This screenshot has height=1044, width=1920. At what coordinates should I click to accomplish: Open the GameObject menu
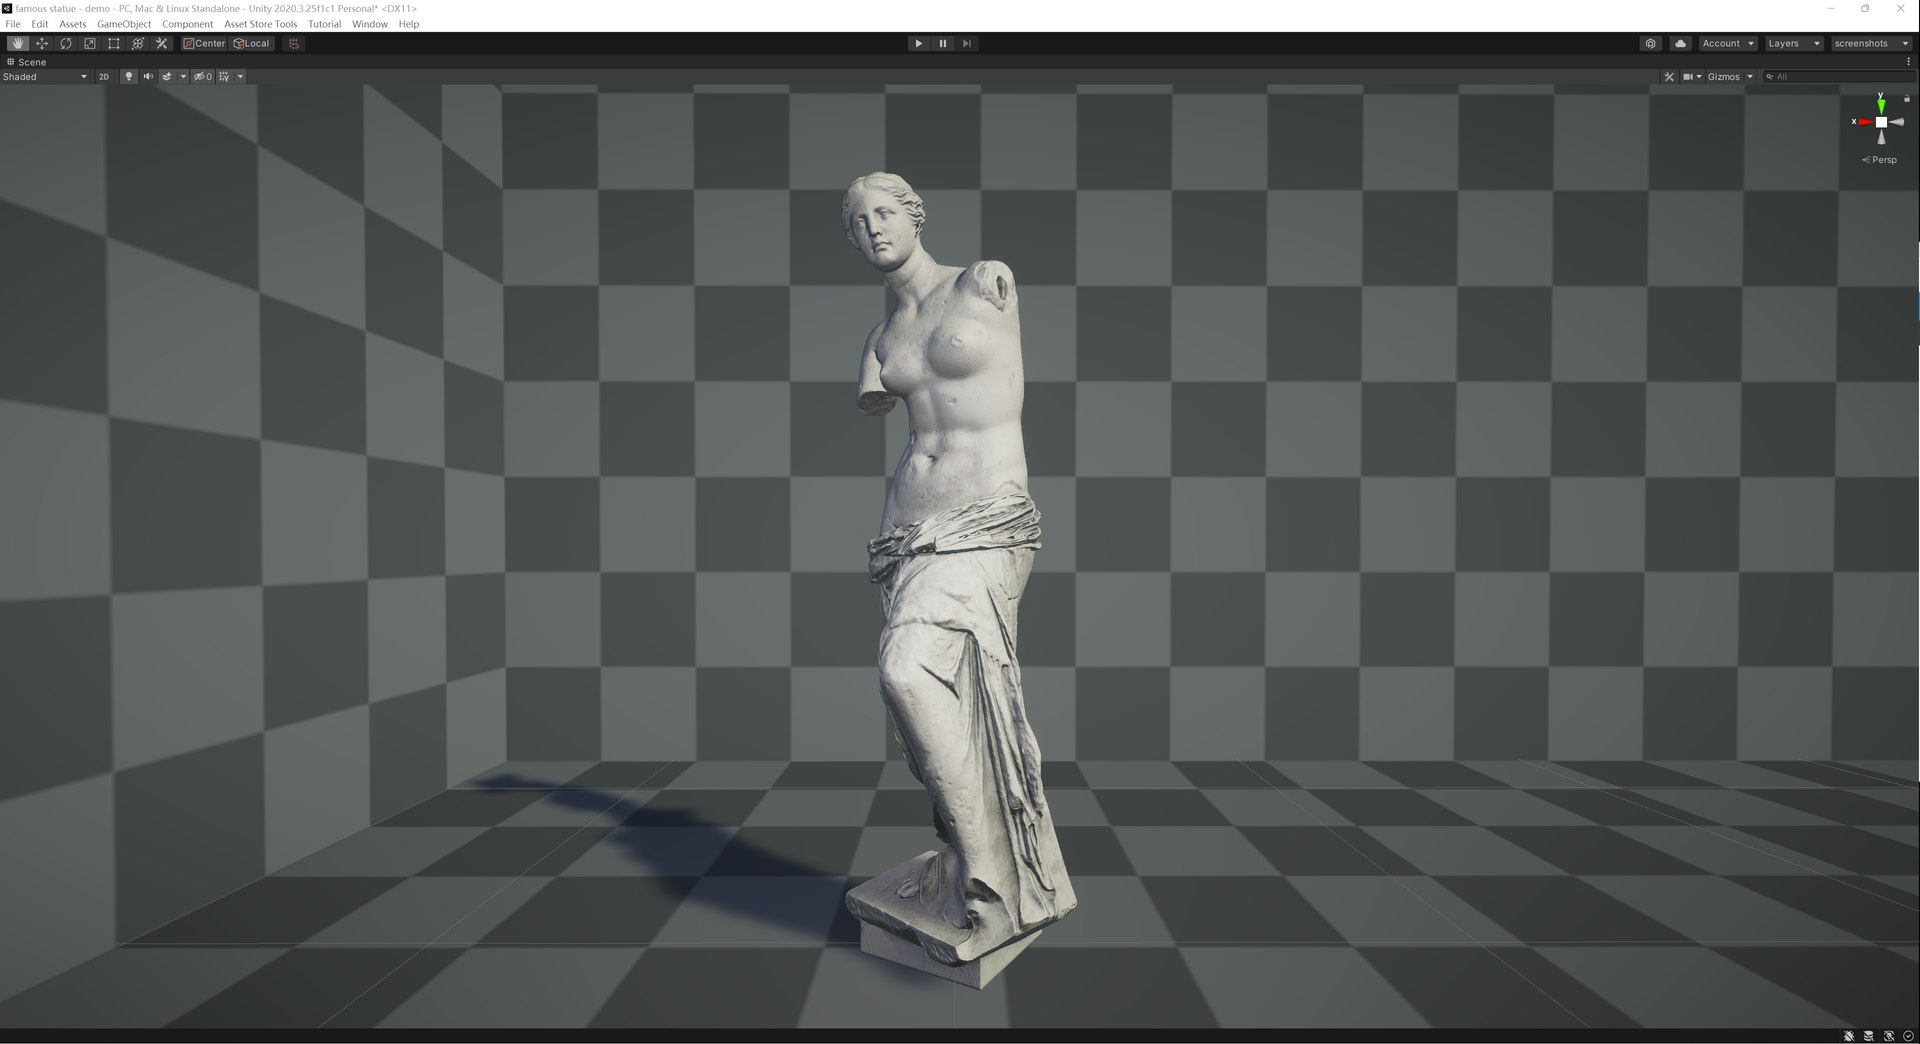tap(124, 24)
